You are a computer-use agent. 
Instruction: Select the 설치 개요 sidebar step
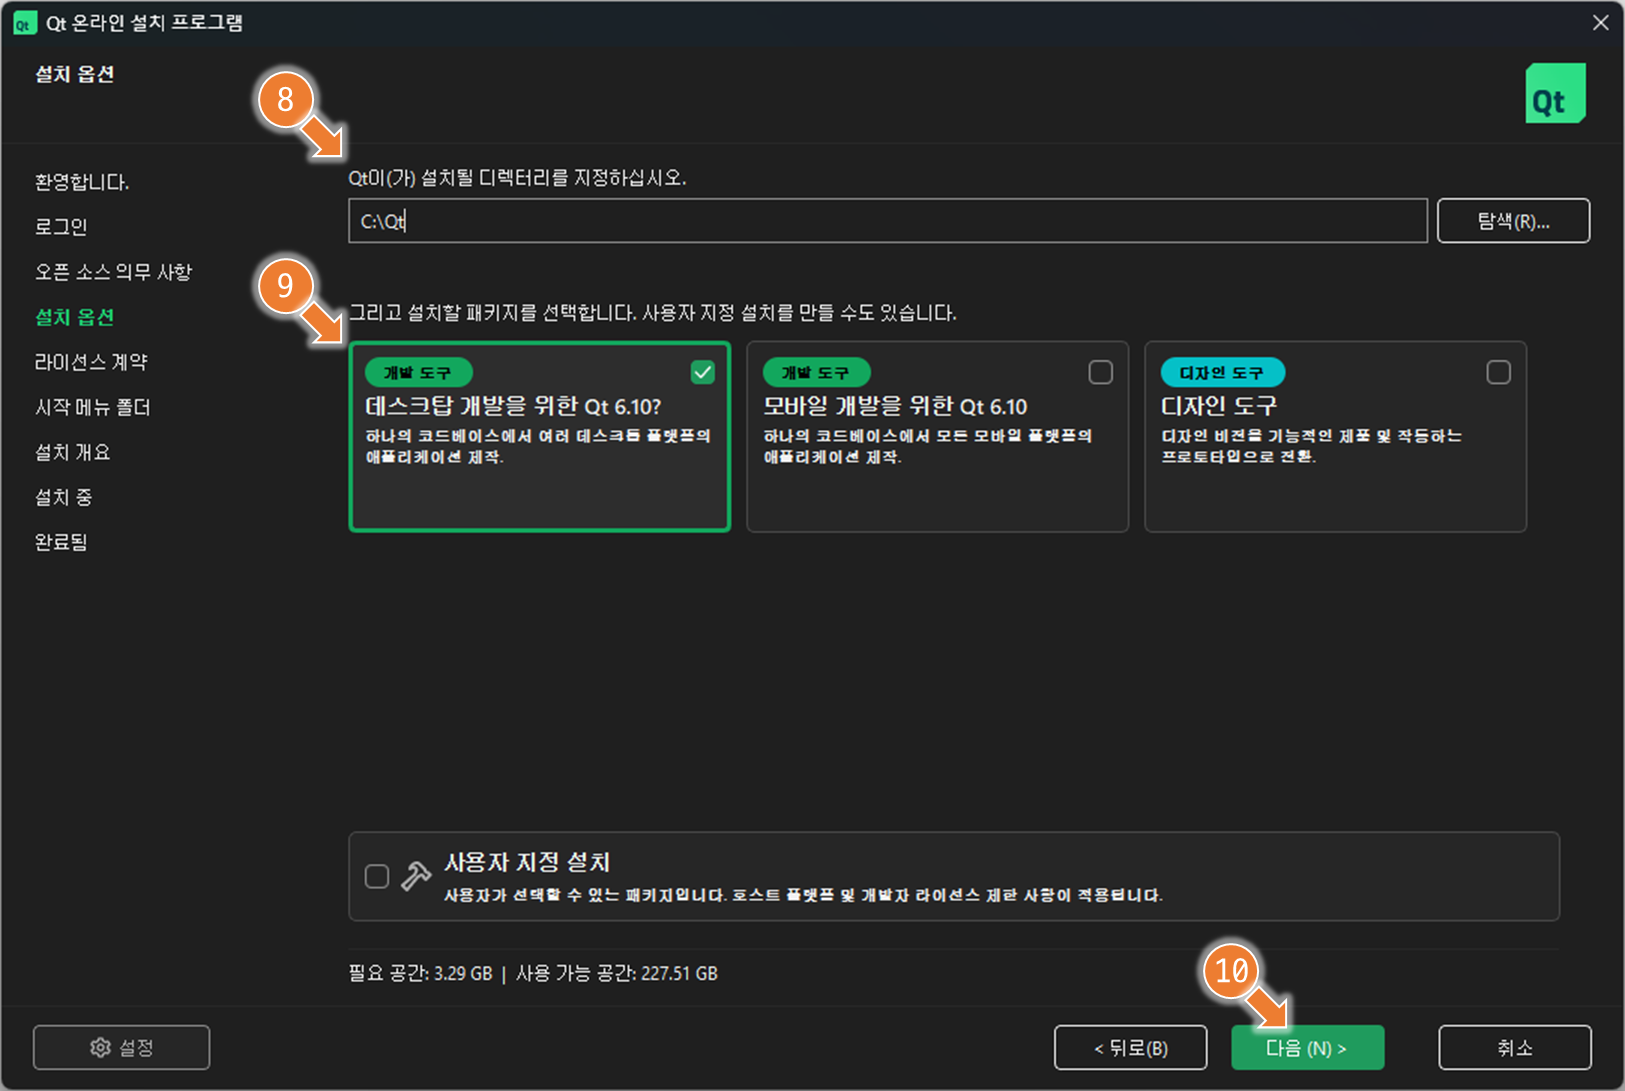click(72, 452)
